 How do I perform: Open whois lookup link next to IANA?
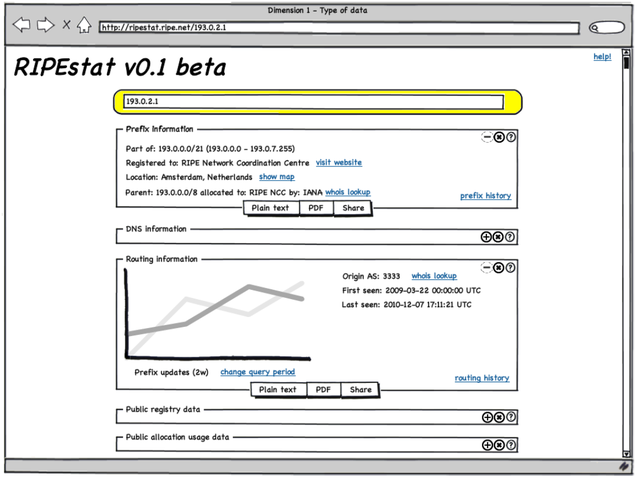click(348, 192)
